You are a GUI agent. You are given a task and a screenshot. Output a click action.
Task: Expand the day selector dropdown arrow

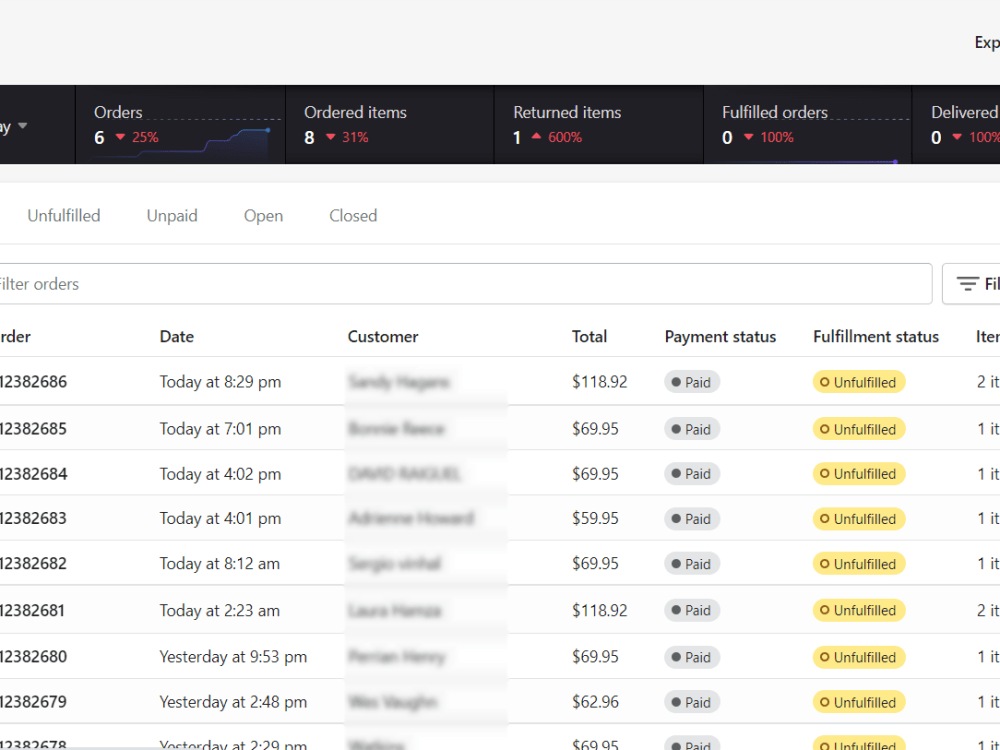pyautogui.click(x=23, y=125)
